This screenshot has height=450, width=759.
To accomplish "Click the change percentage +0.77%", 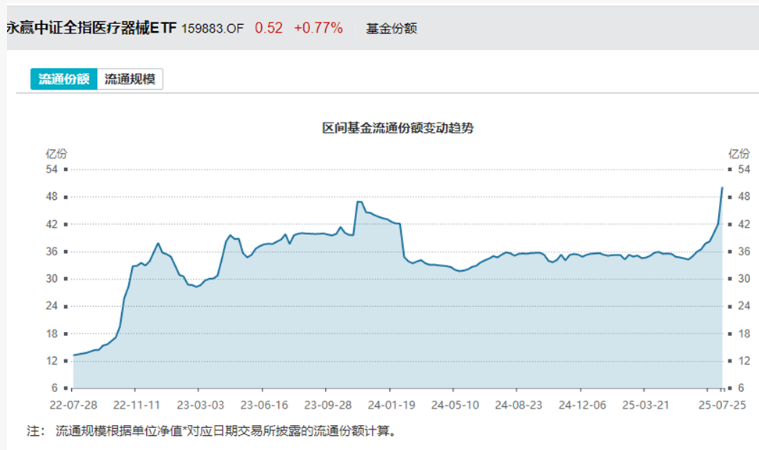I will (x=319, y=28).
